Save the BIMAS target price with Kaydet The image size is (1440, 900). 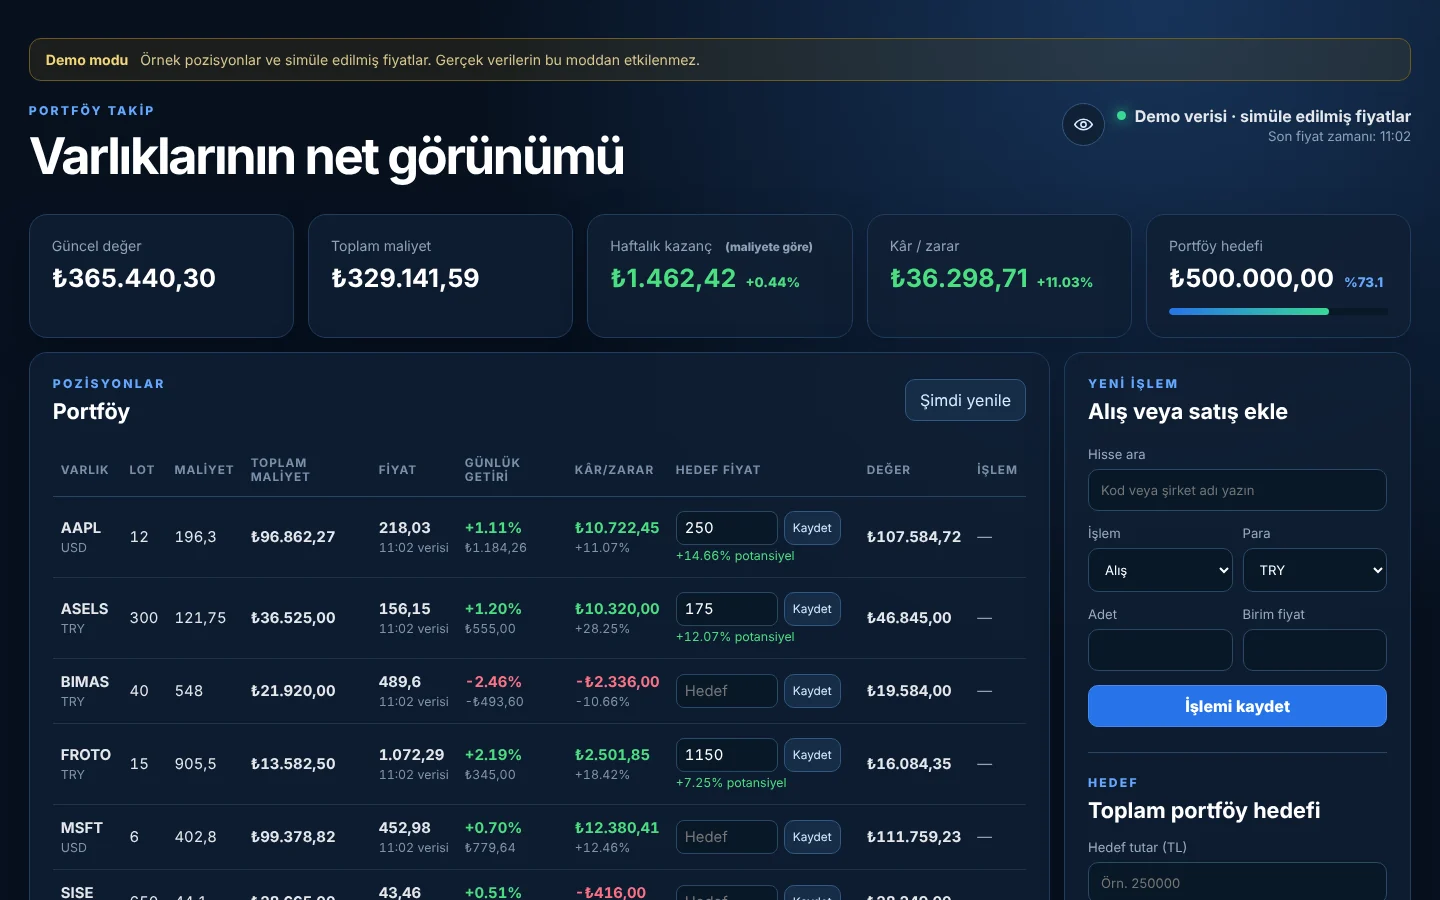tap(812, 691)
